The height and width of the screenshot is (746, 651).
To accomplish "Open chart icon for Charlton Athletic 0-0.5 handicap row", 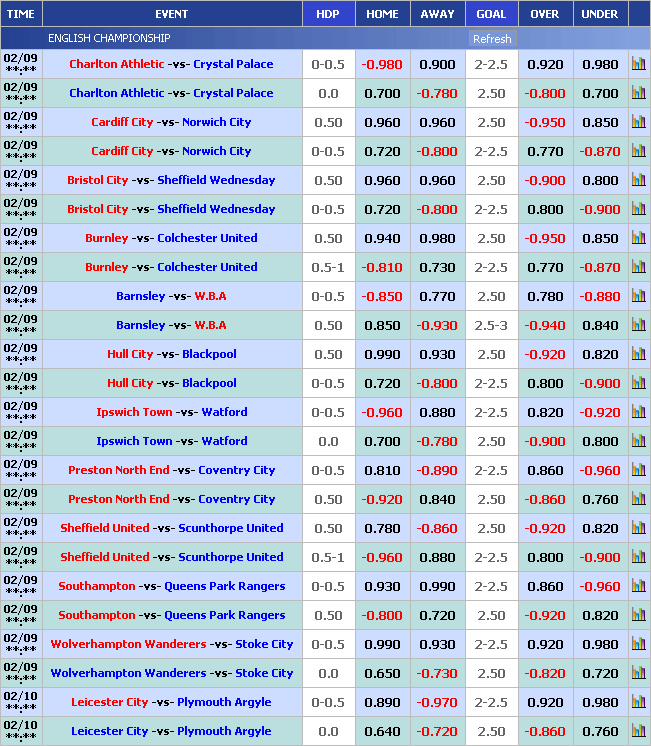I will click(x=638, y=64).
